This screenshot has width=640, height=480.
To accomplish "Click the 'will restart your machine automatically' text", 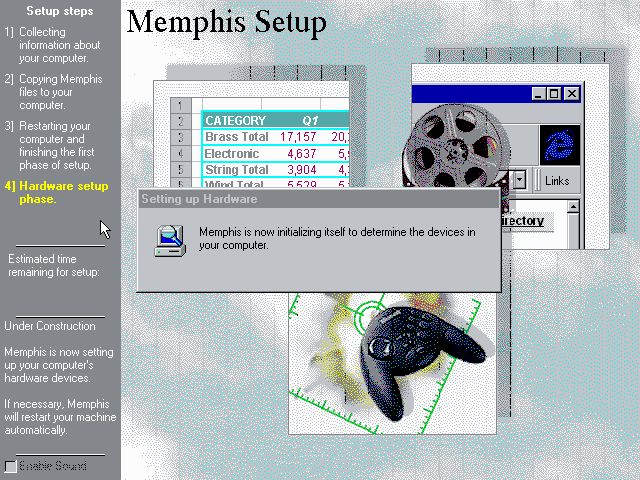I will [x=60, y=423].
